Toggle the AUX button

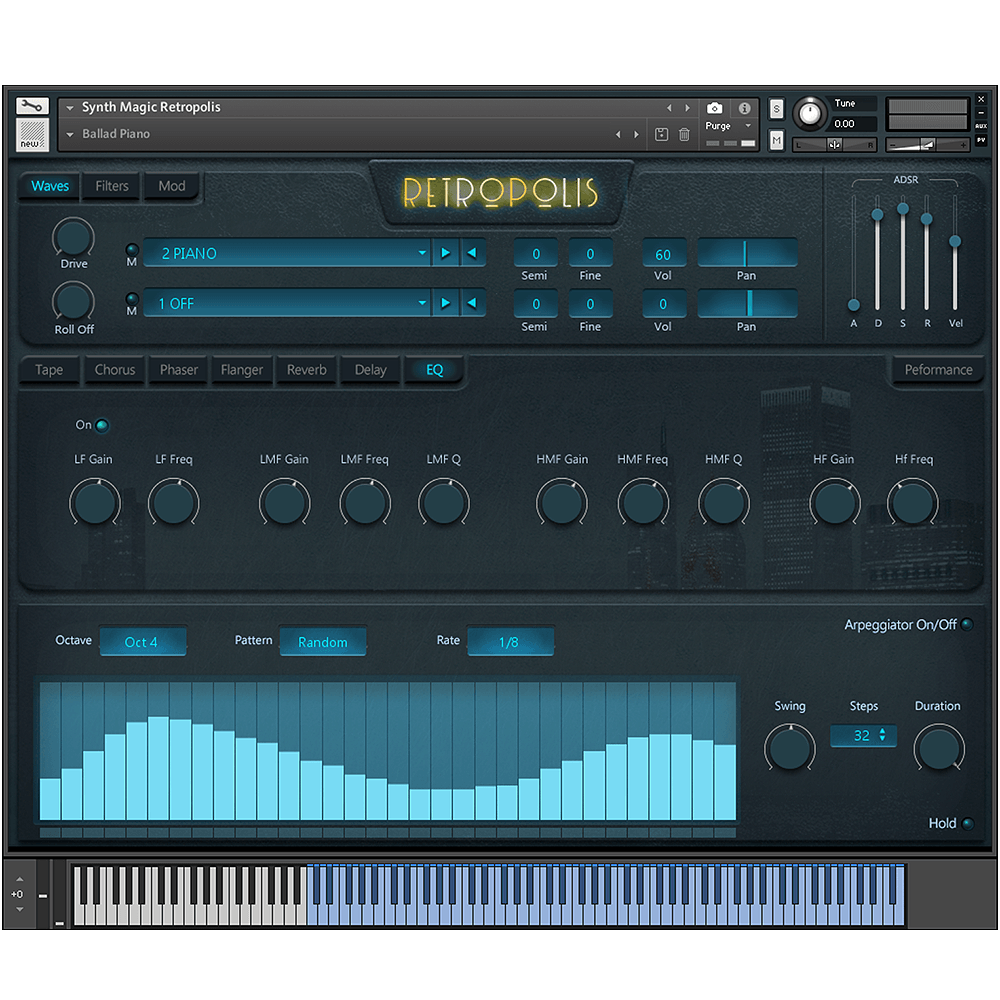(981, 126)
